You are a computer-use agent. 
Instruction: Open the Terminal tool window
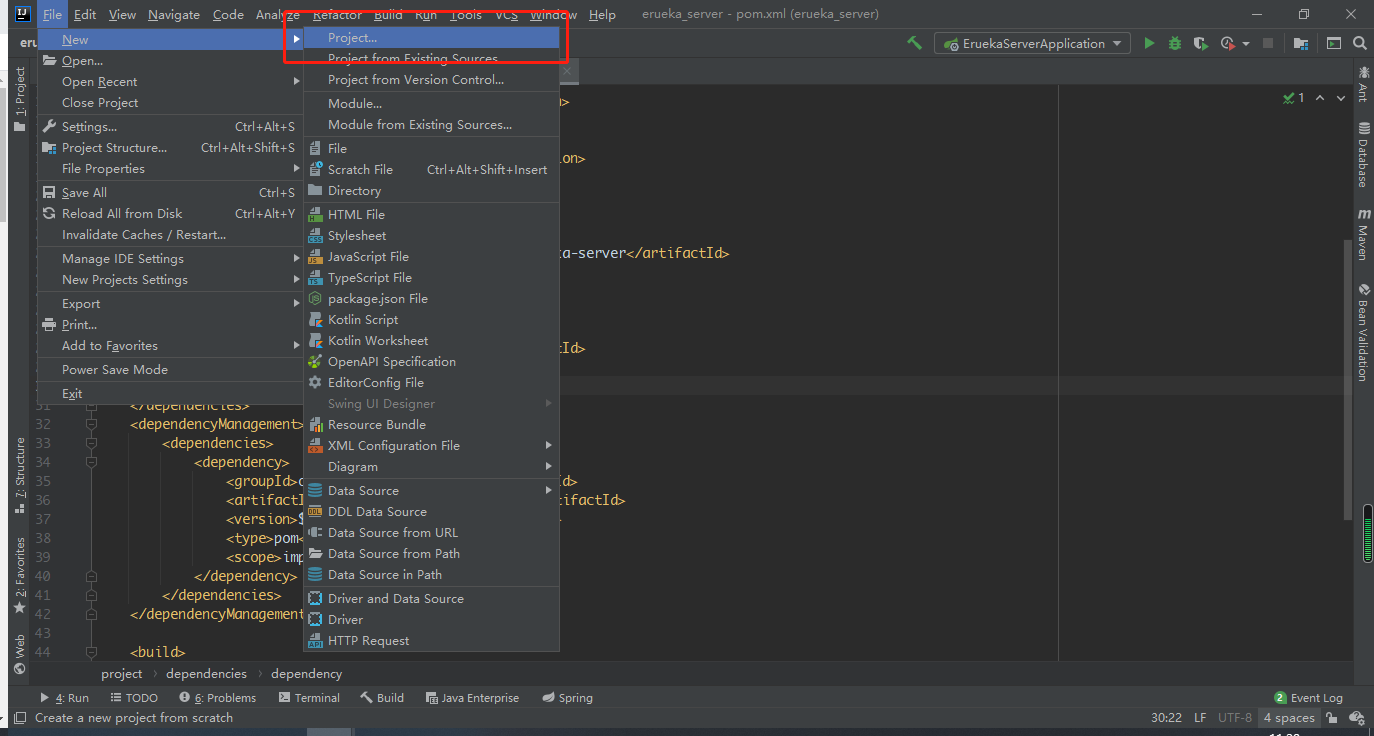point(309,698)
